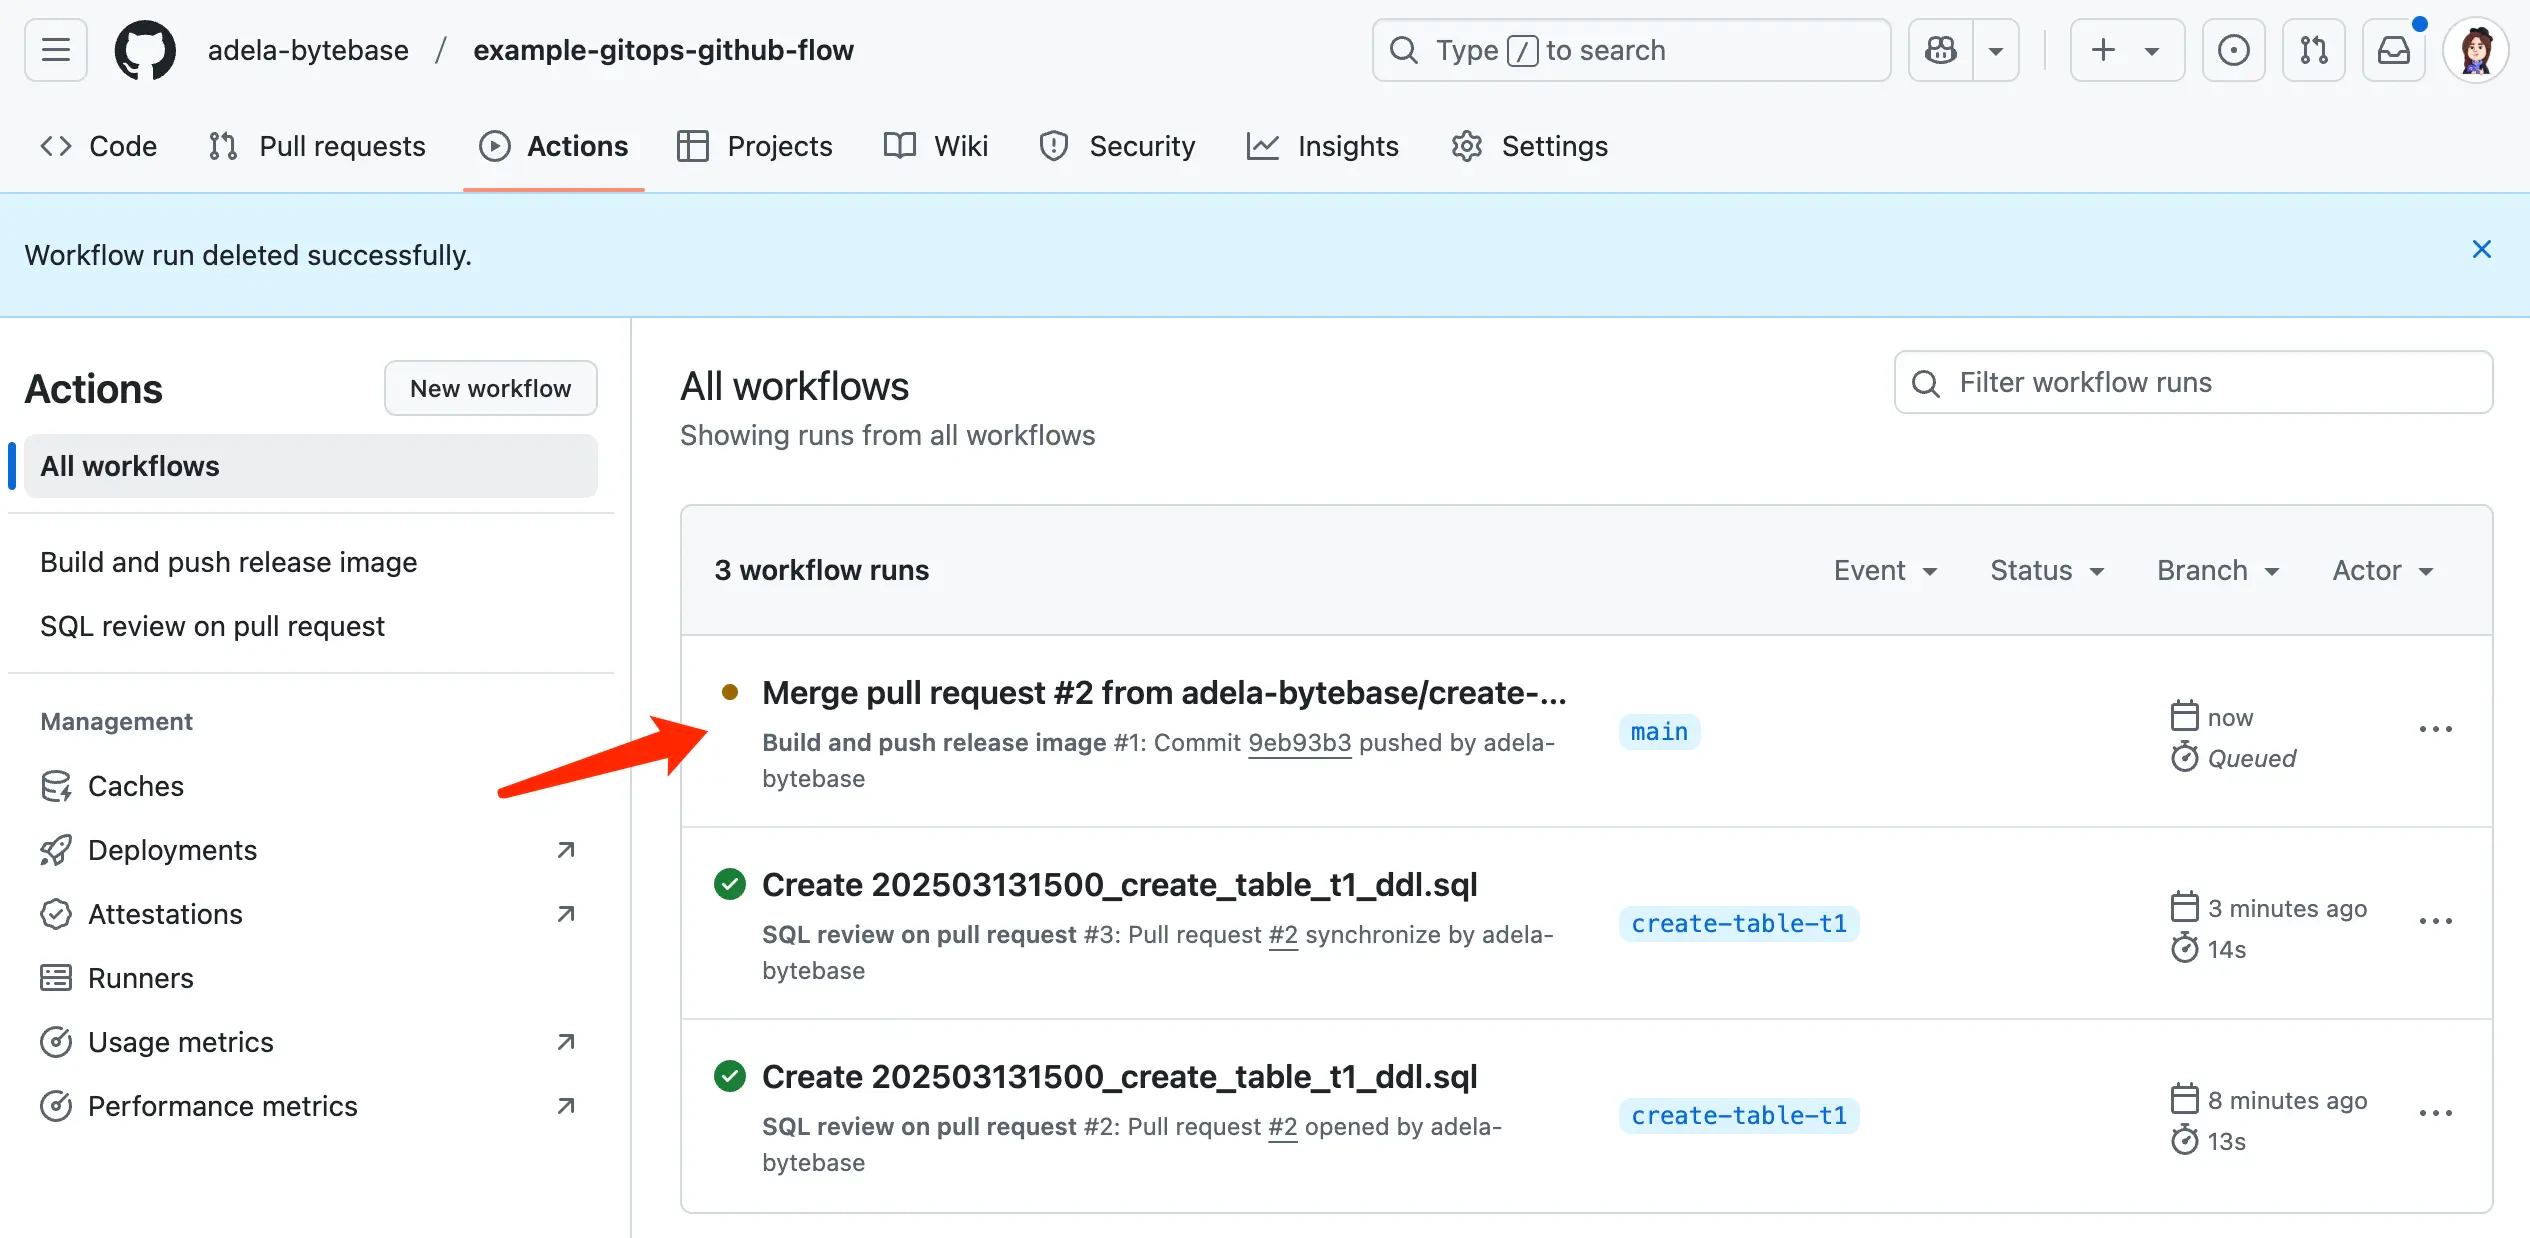Screen dimensions: 2530x1238
Task: Open pull requests icon in header
Action: click(x=2313, y=50)
